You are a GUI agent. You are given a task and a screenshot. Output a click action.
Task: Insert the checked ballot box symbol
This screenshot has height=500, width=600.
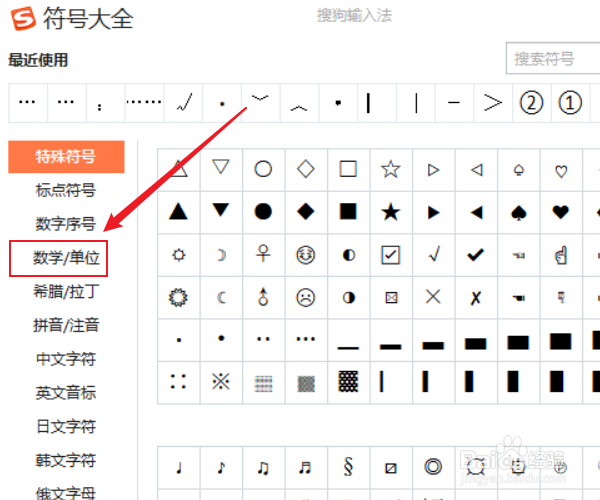391,255
